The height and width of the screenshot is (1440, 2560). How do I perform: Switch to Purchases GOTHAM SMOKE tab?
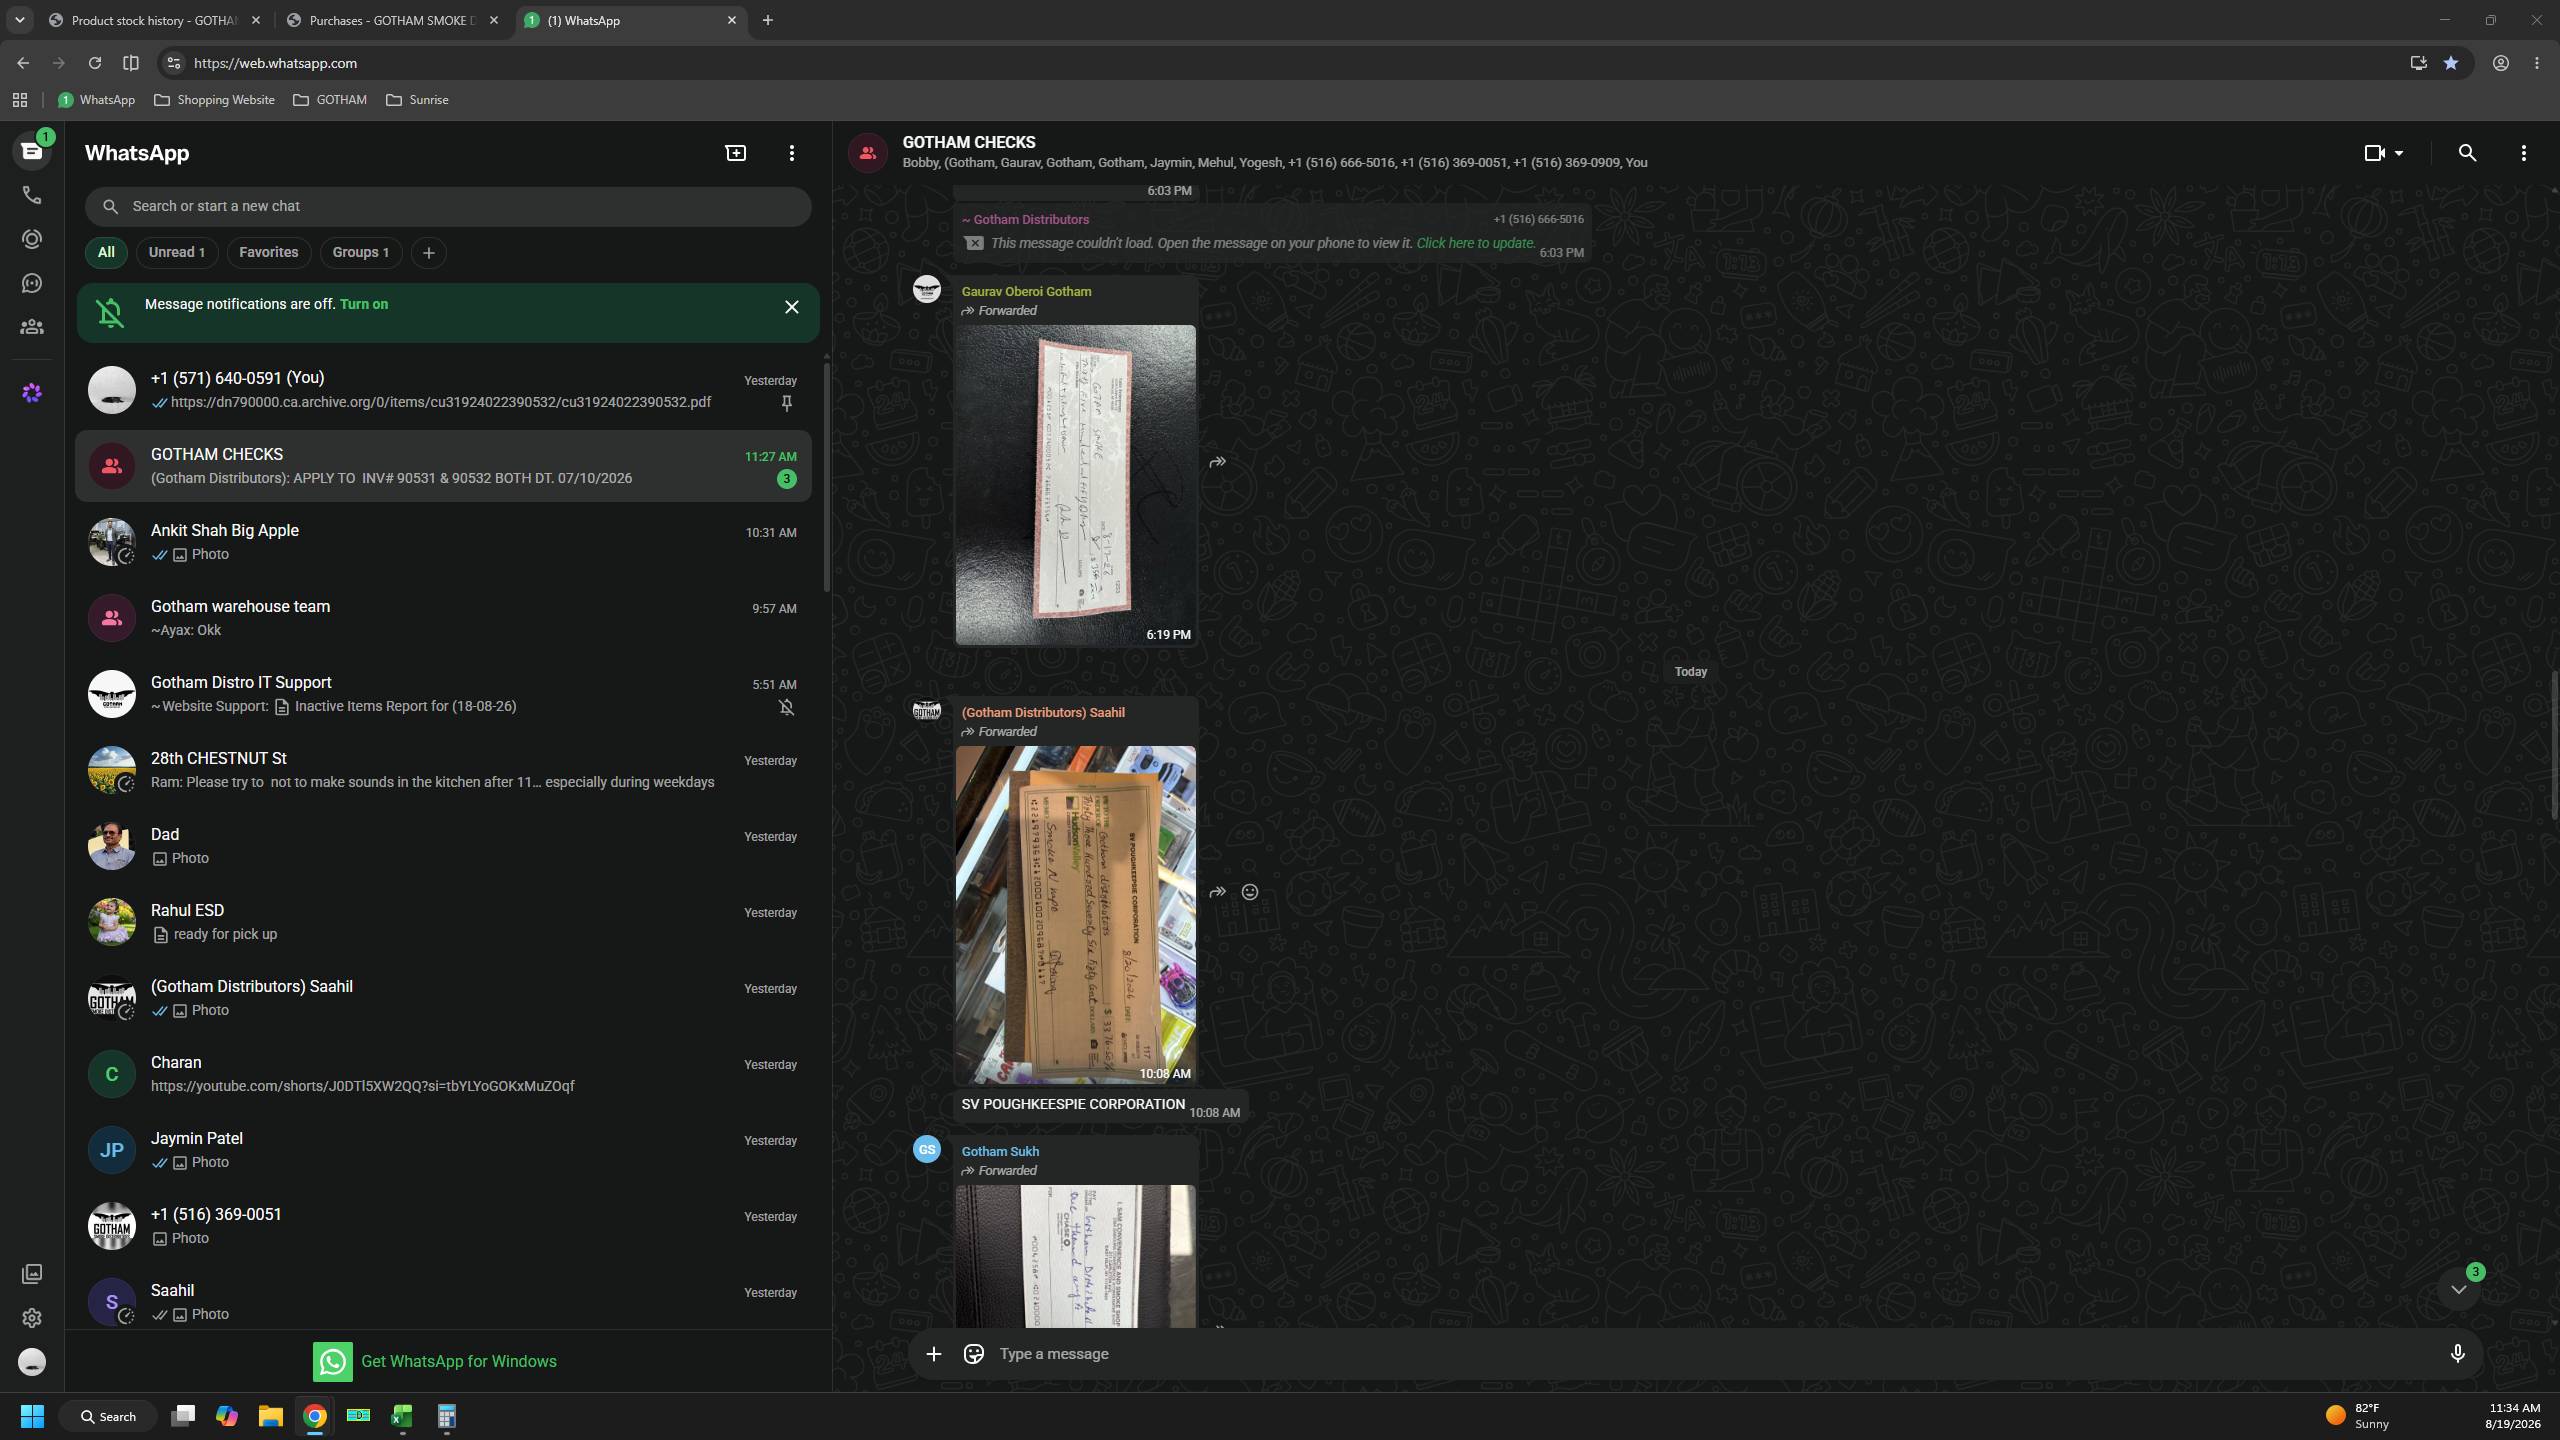[x=392, y=20]
